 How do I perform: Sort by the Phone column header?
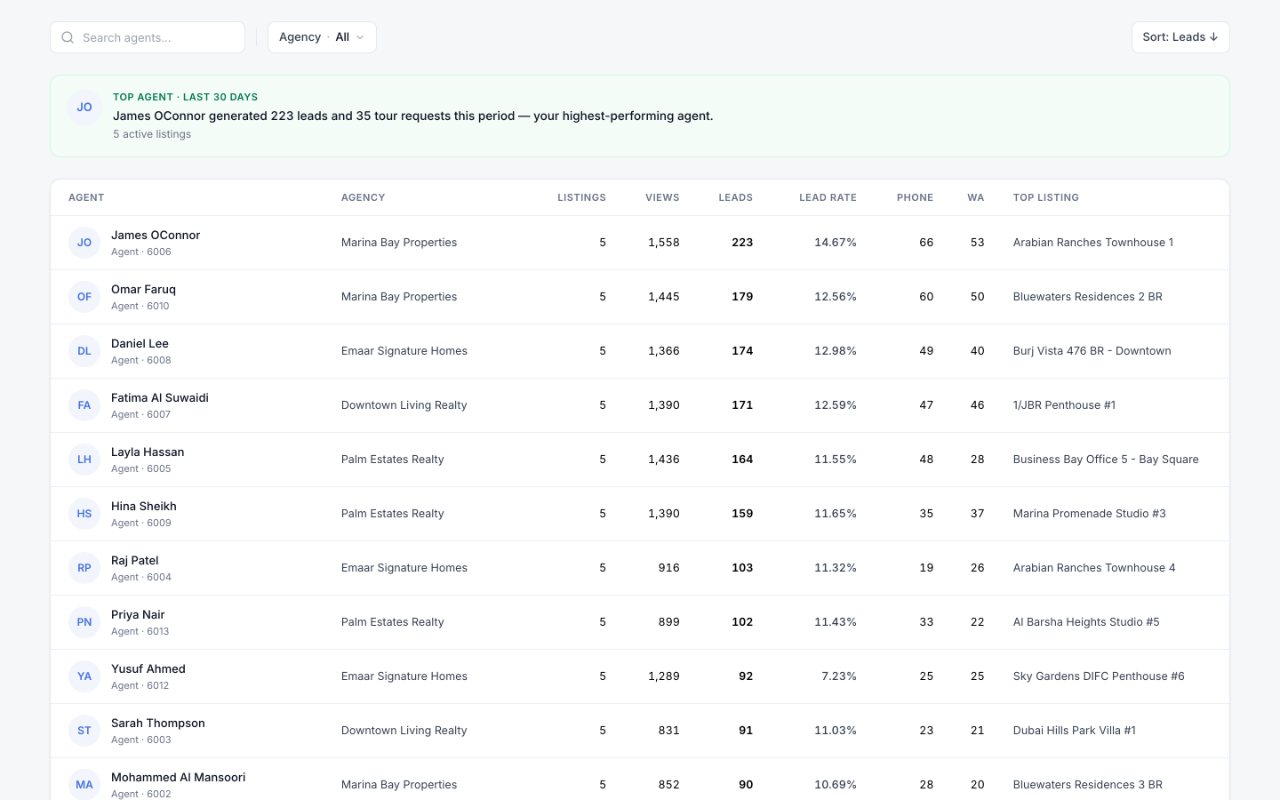coord(915,198)
